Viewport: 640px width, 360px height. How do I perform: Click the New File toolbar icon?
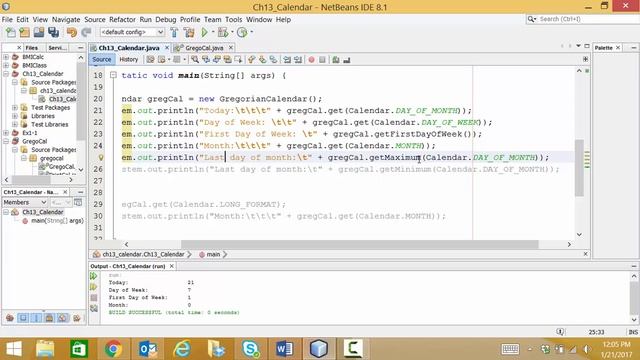[11, 32]
